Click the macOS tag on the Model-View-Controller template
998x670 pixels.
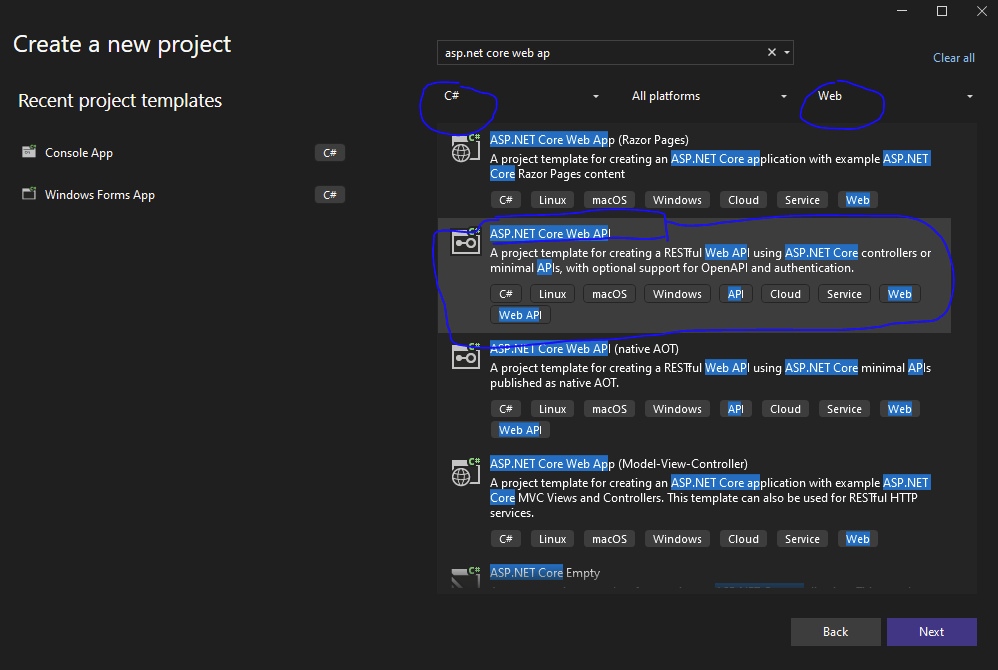coord(610,539)
